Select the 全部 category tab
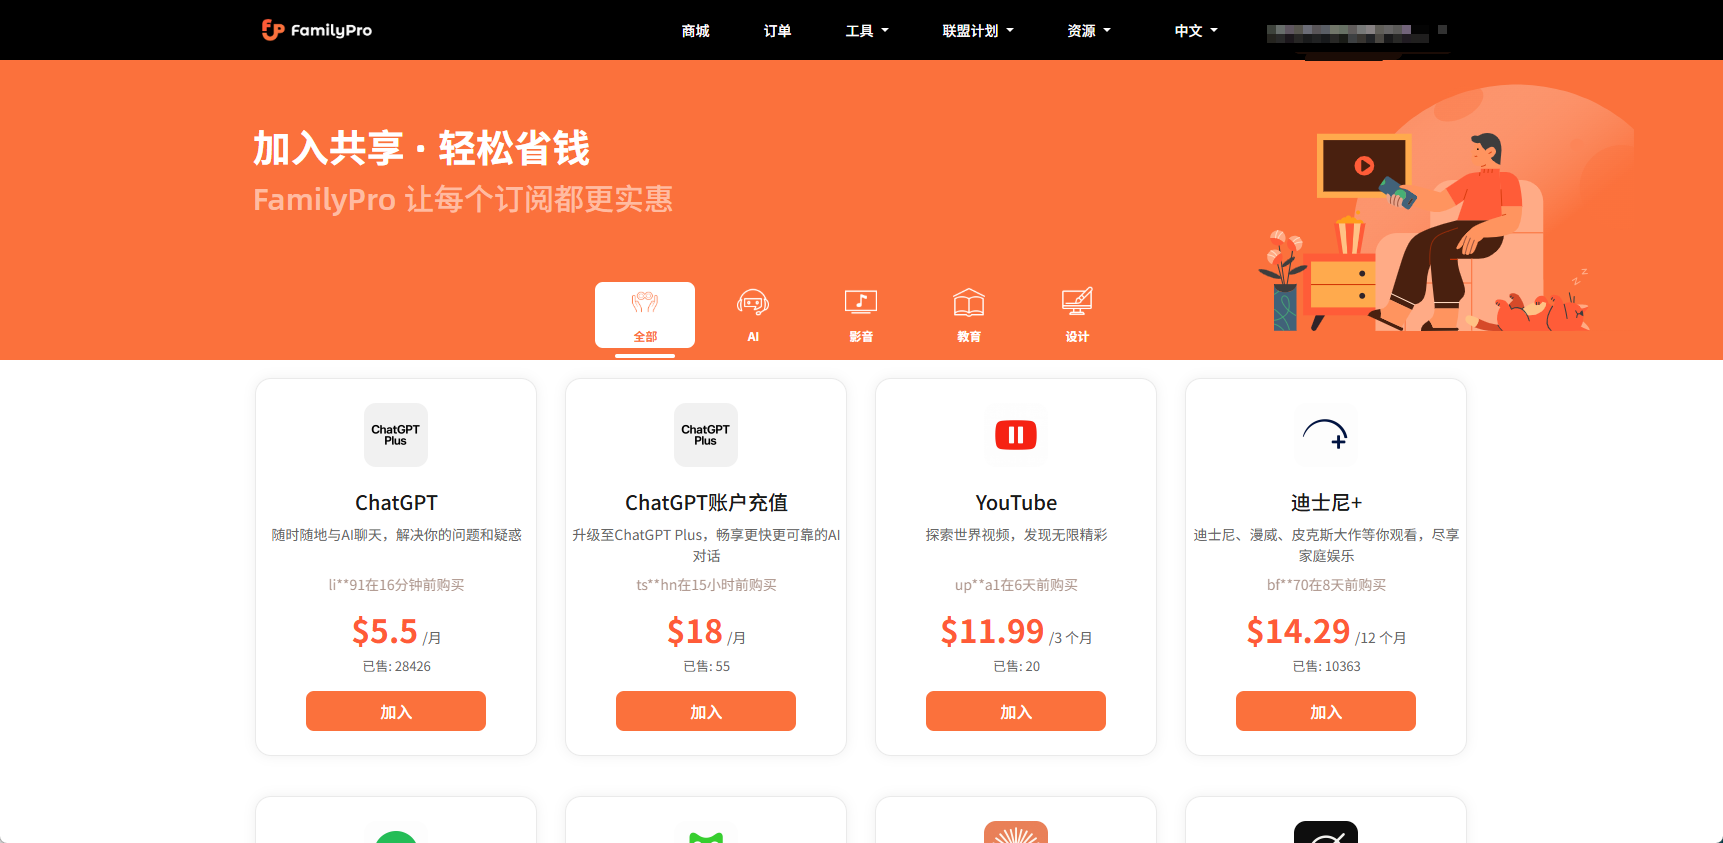This screenshot has width=1723, height=843. pyautogui.click(x=645, y=315)
